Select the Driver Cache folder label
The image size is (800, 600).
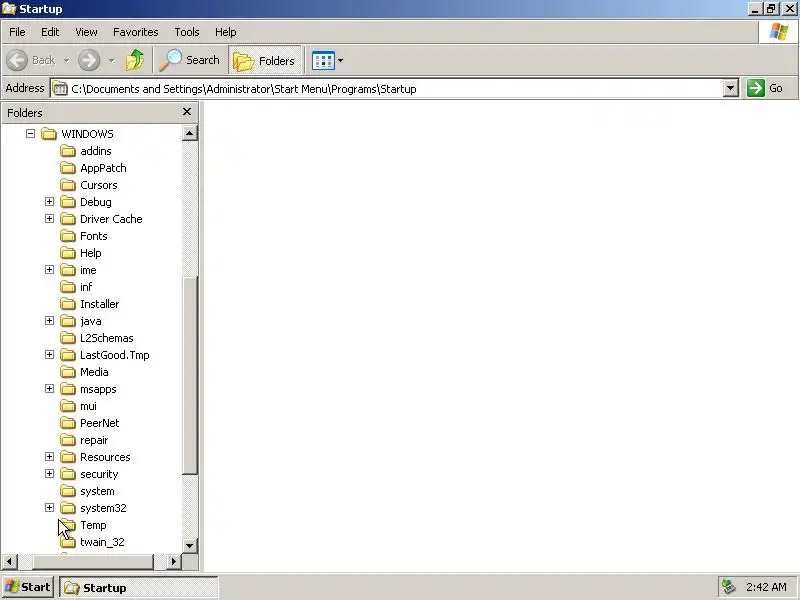click(x=111, y=219)
